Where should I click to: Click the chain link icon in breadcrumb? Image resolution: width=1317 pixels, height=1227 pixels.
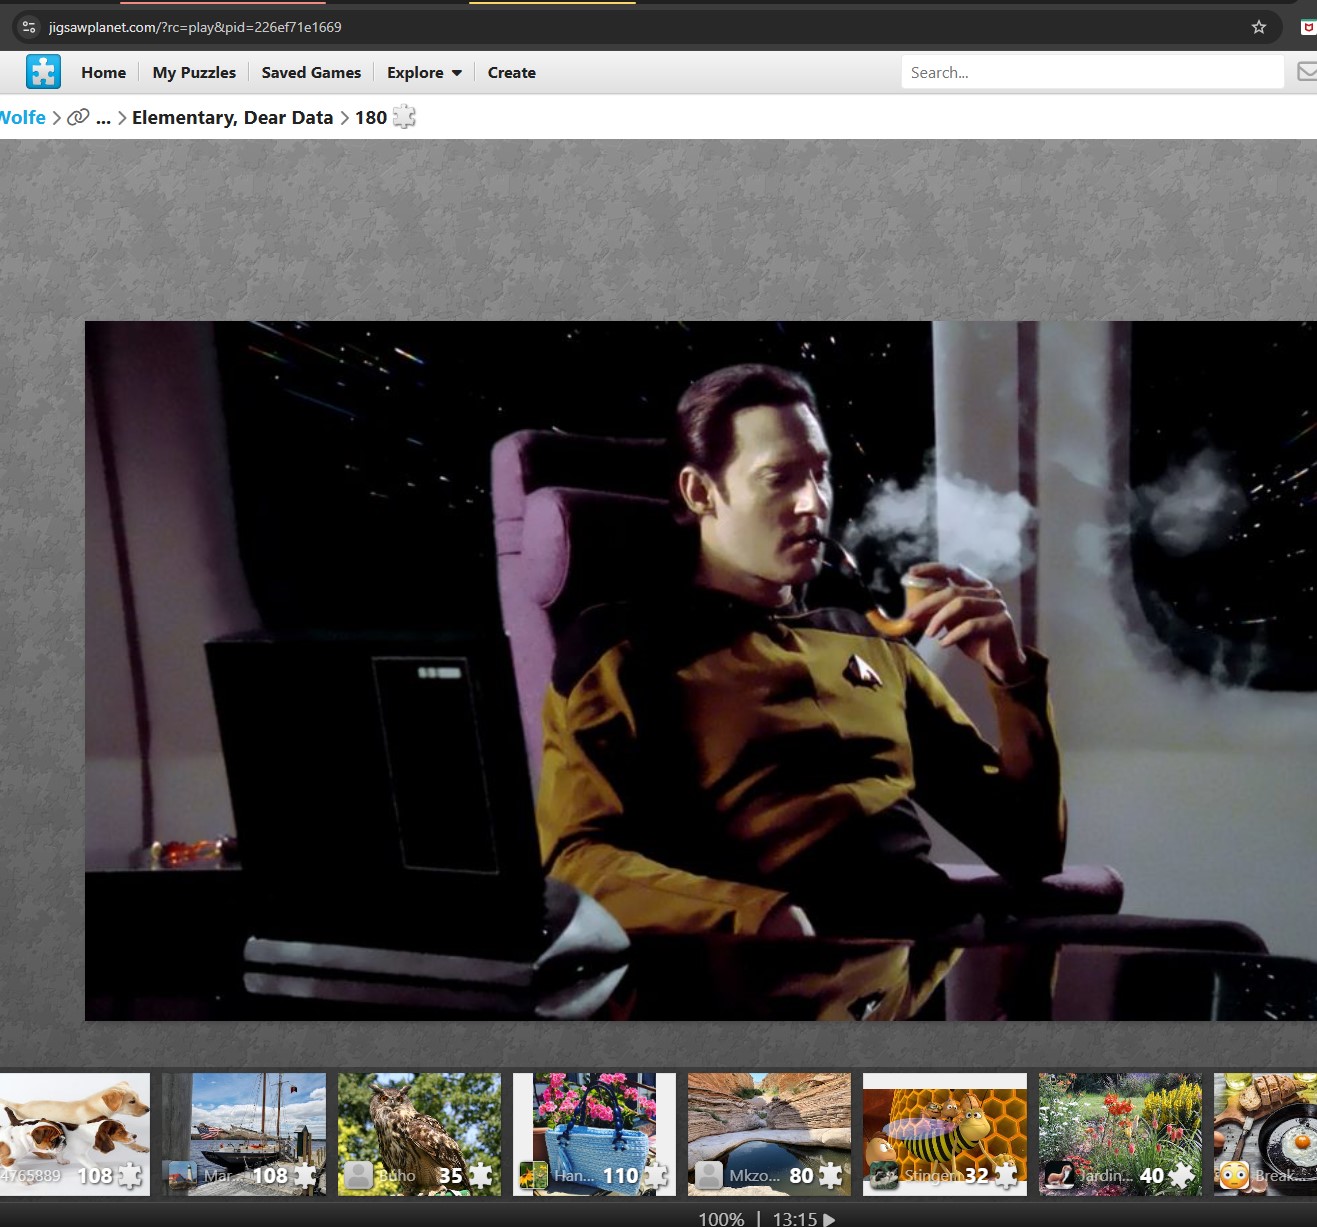tap(78, 117)
